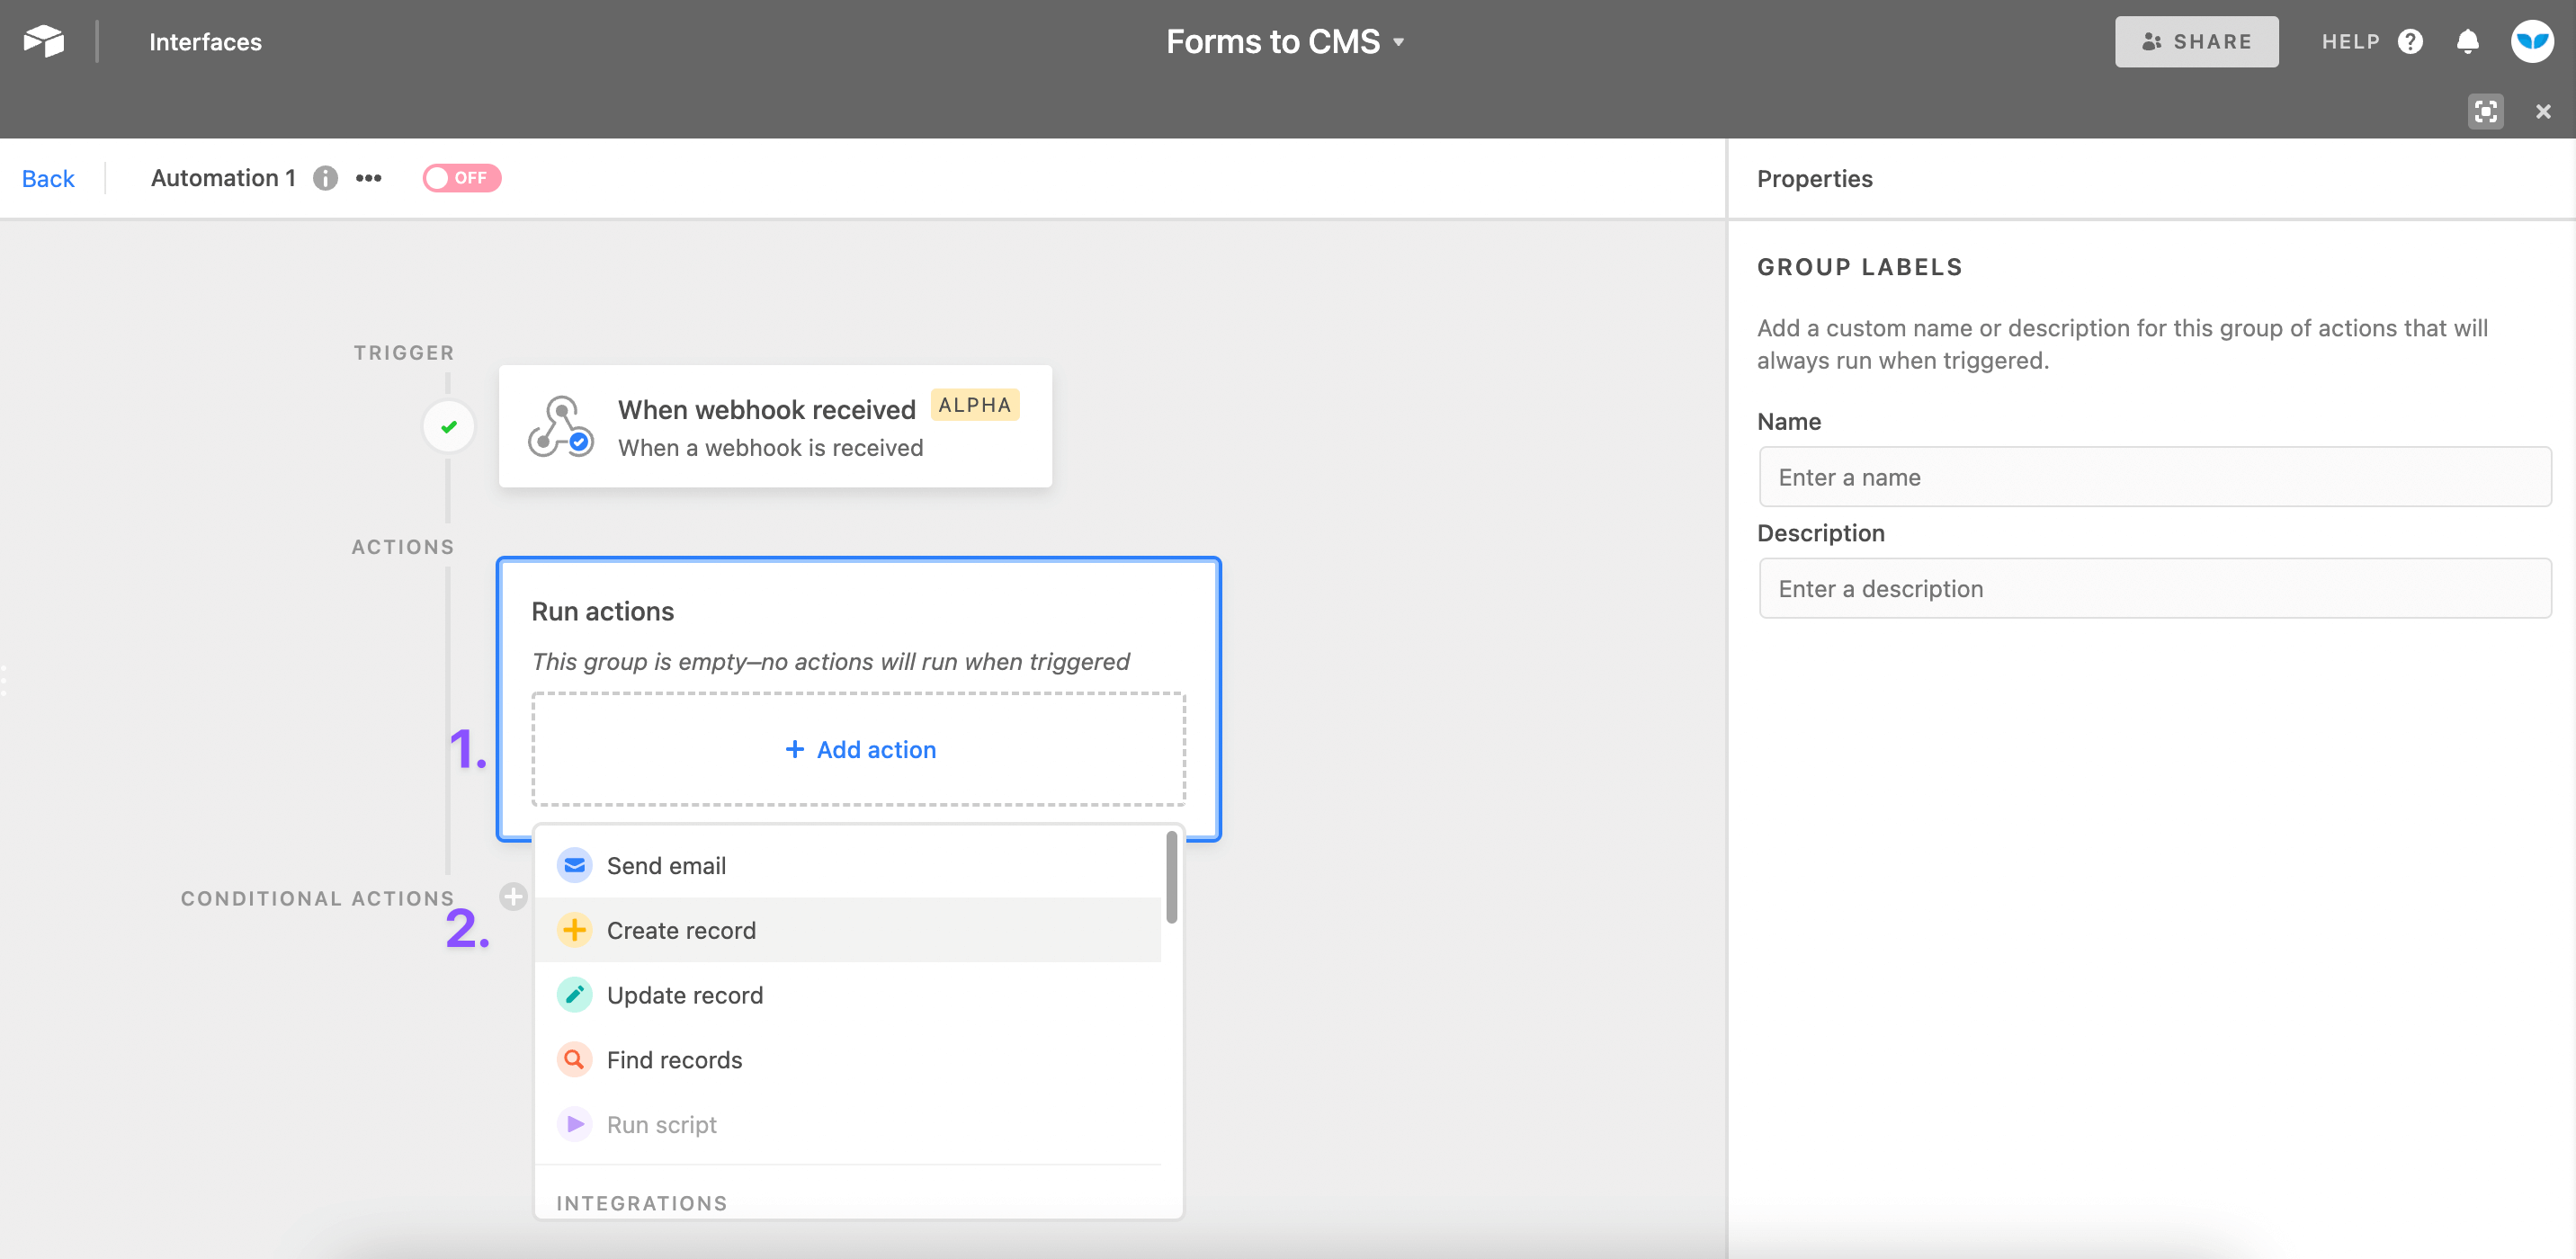The height and width of the screenshot is (1259, 2576).
Task: Click the trigger's green checkmark status
Action: (x=448, y=426)
